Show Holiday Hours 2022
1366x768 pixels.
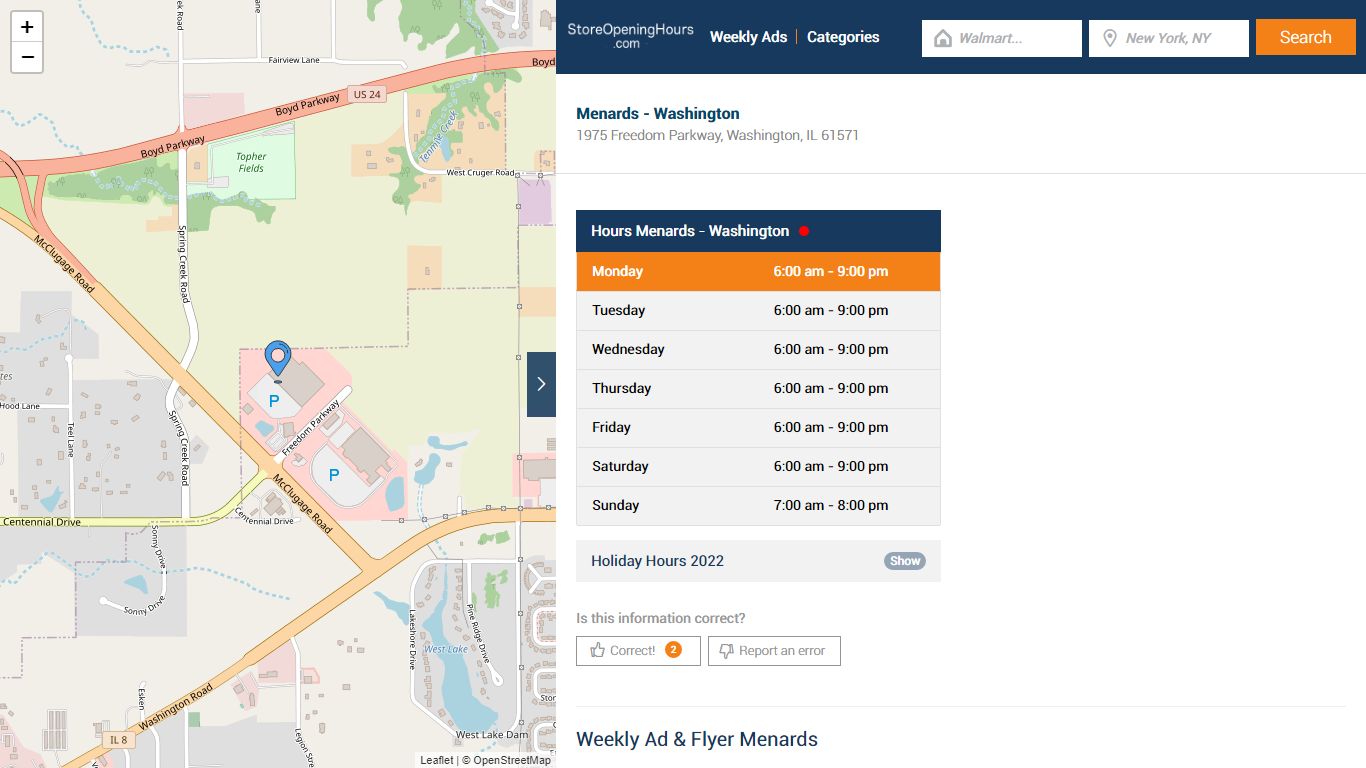[x=905, y=561]
